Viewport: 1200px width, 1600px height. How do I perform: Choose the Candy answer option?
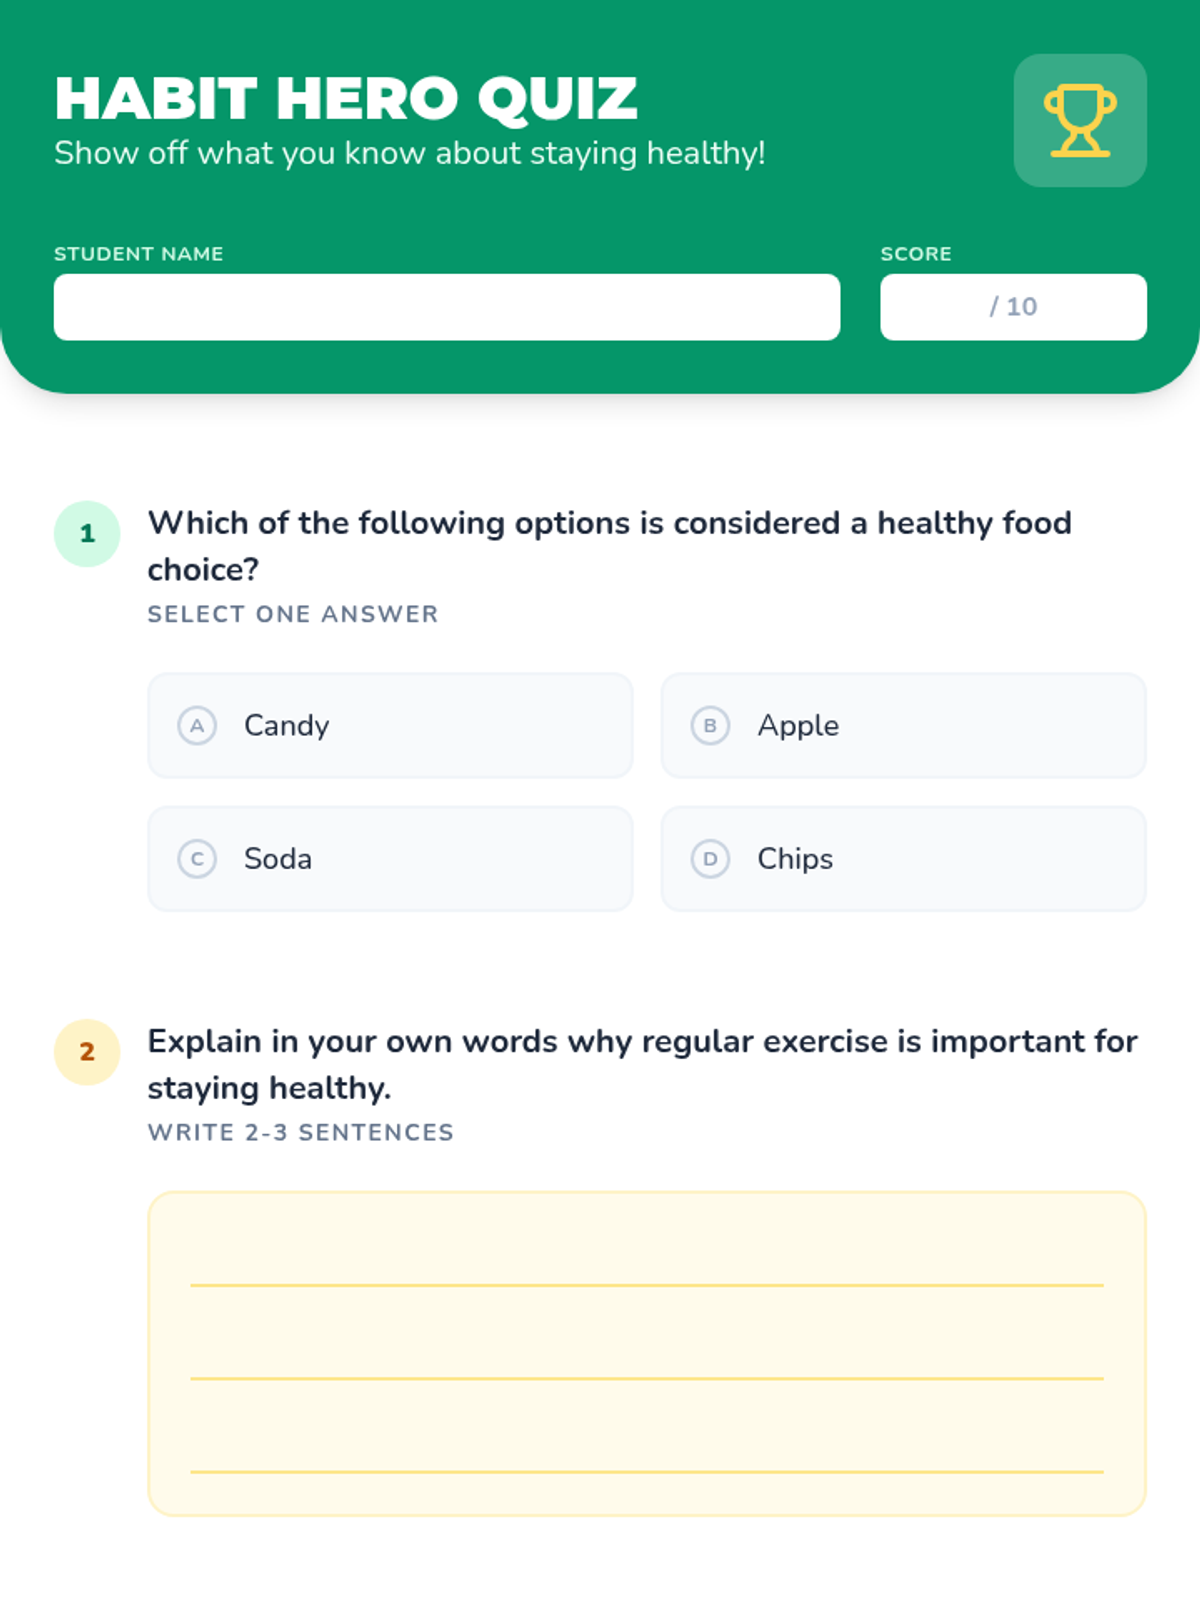click(x=390, y=725)
